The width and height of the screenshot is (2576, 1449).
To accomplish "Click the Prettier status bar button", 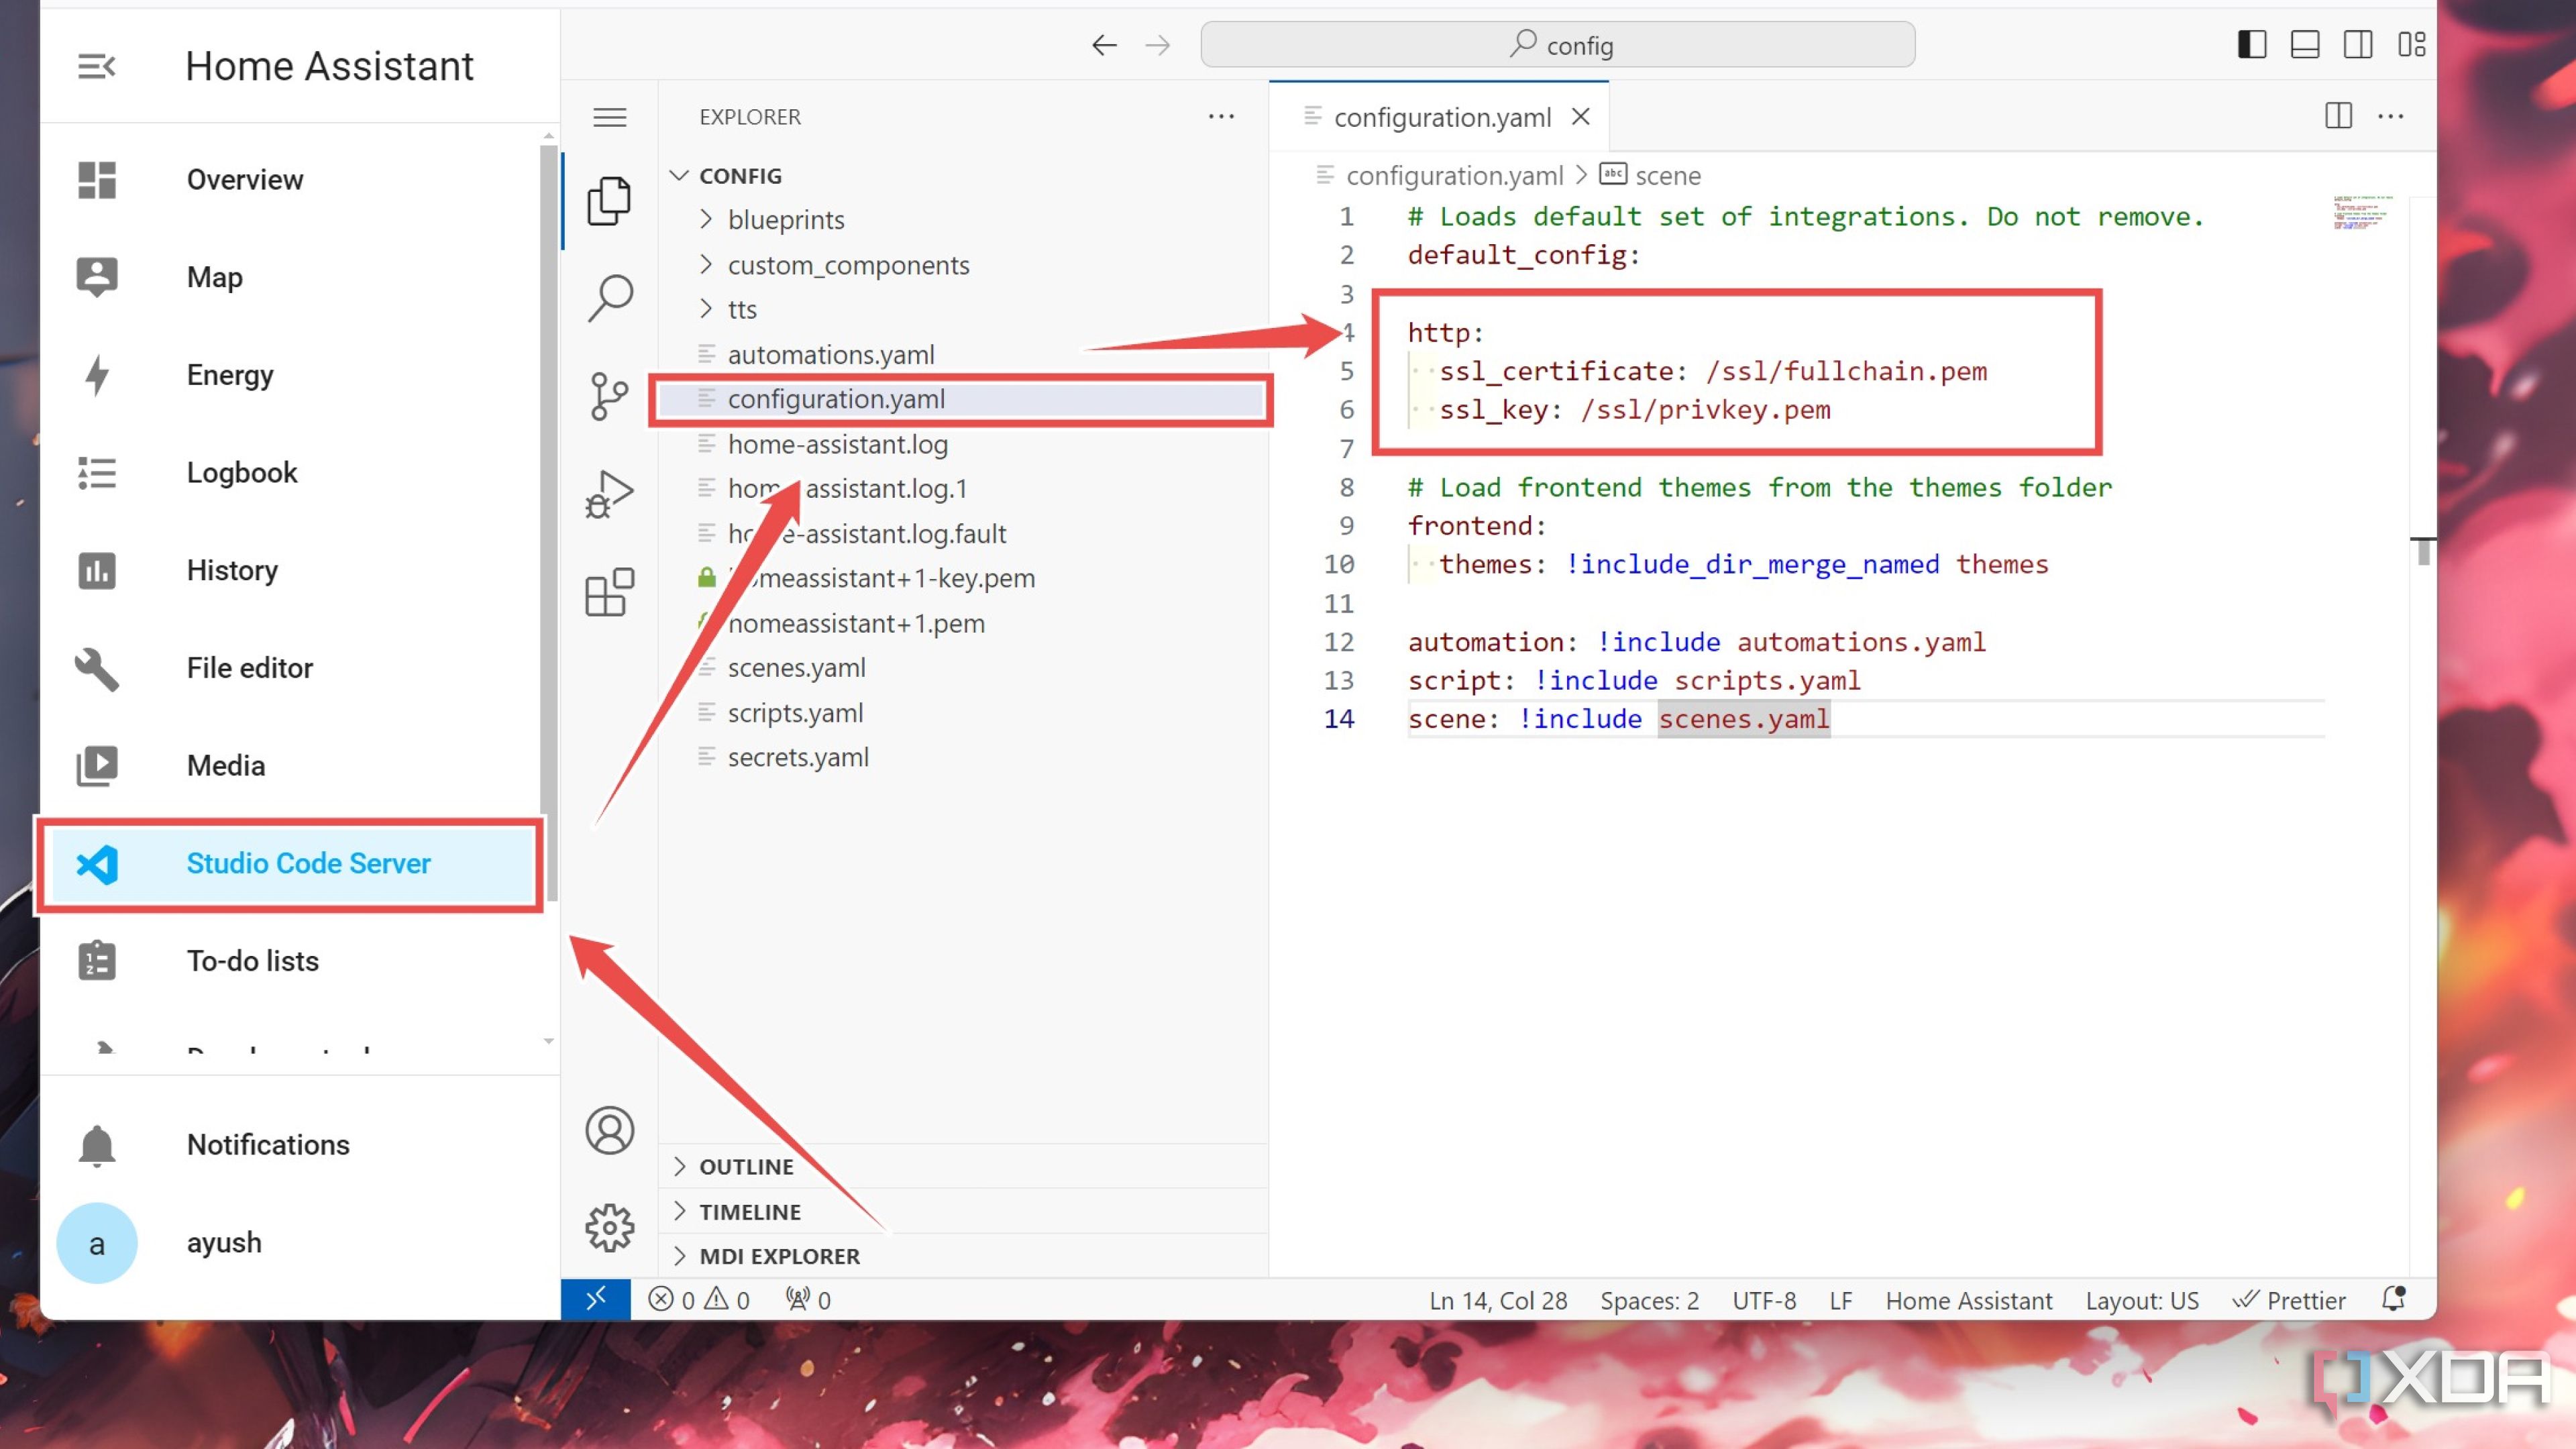I will [2290, 1300].
